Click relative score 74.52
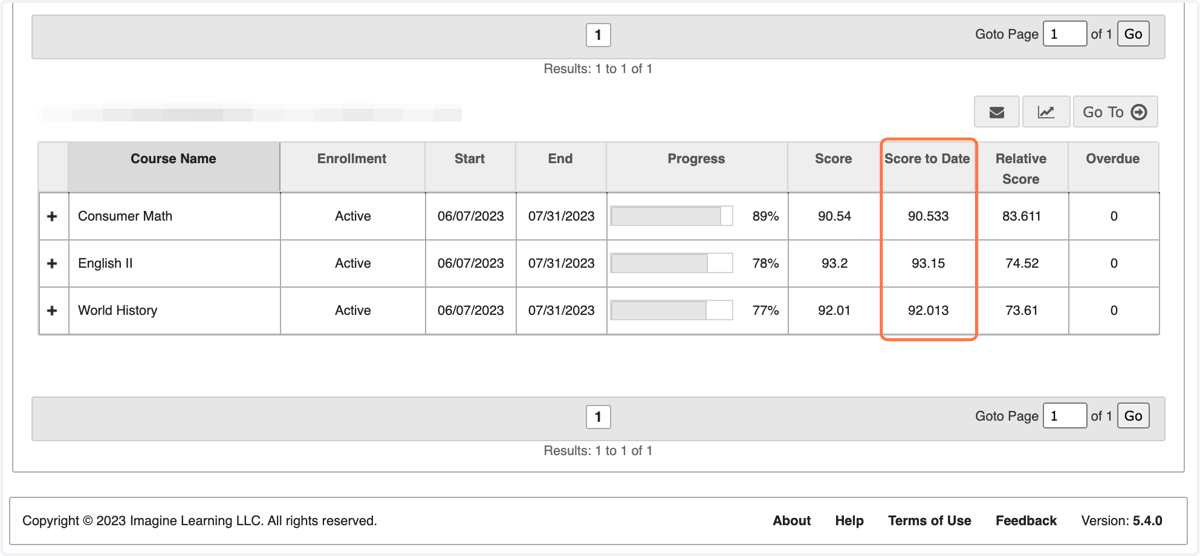Viewport: 1200px width, 556px height. pyautogui.click(x=1022, y=263)
